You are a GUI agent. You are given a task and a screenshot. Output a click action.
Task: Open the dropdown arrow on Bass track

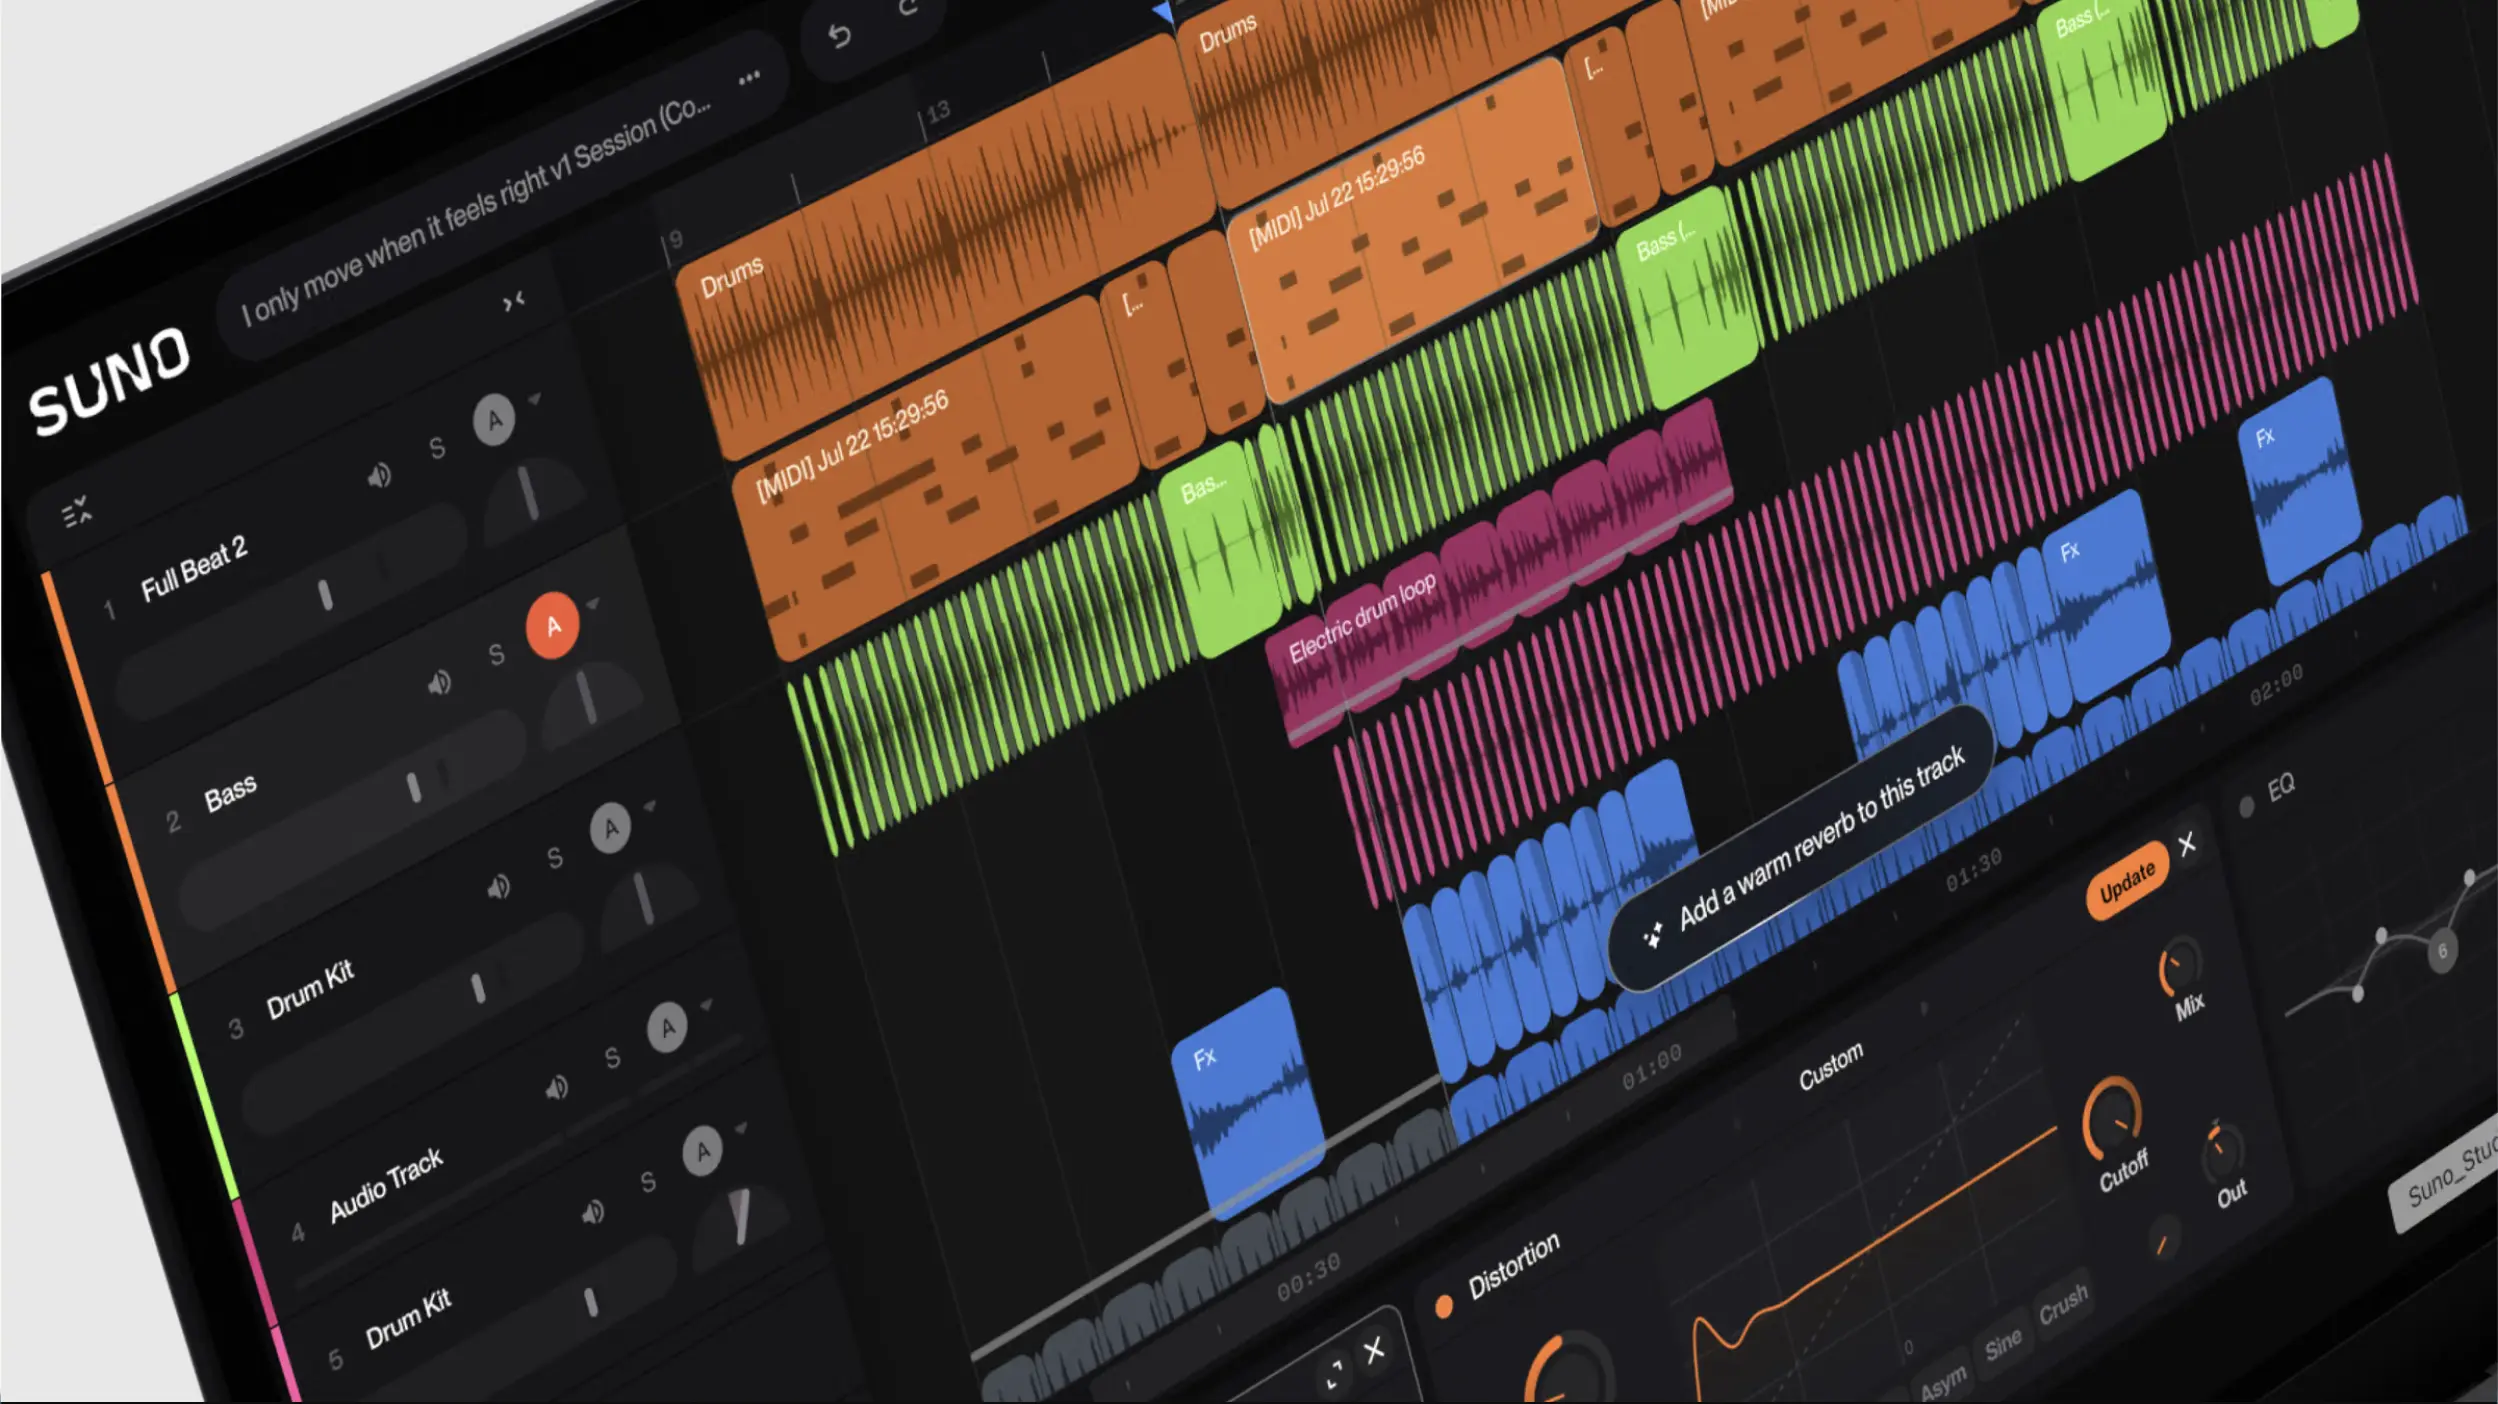click(593, 604)
